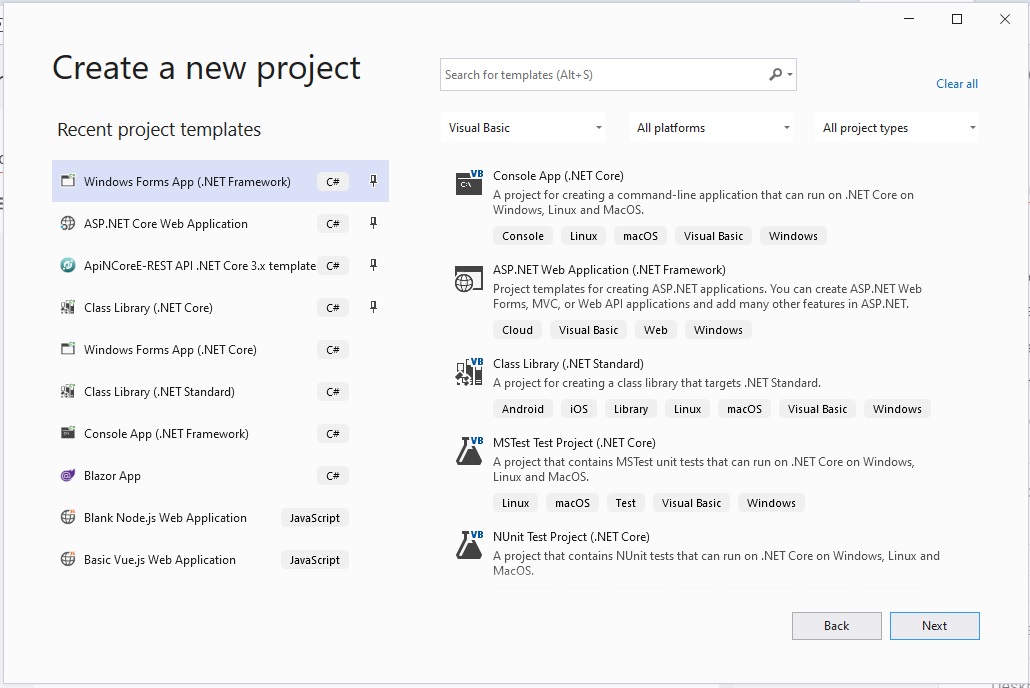Click MSTest Test Project flask icon

[469, 451]
